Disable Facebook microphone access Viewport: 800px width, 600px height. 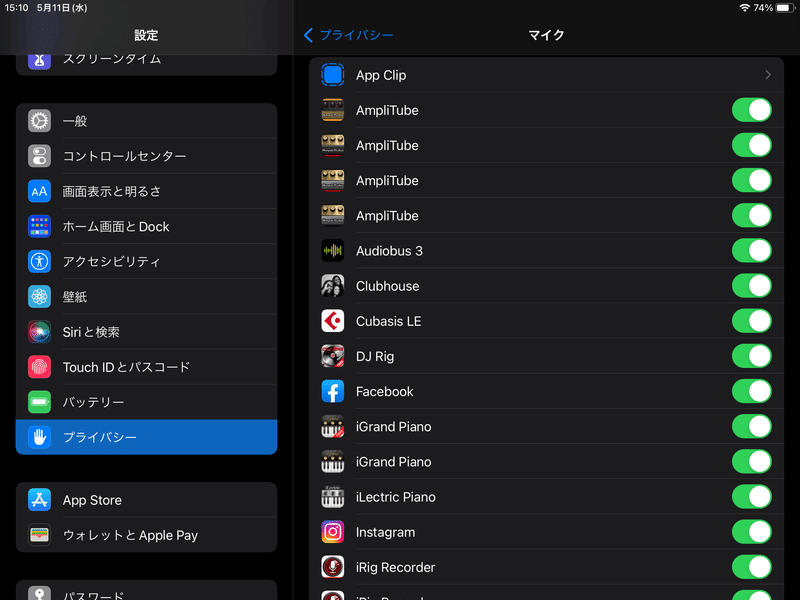pos(752,391)
